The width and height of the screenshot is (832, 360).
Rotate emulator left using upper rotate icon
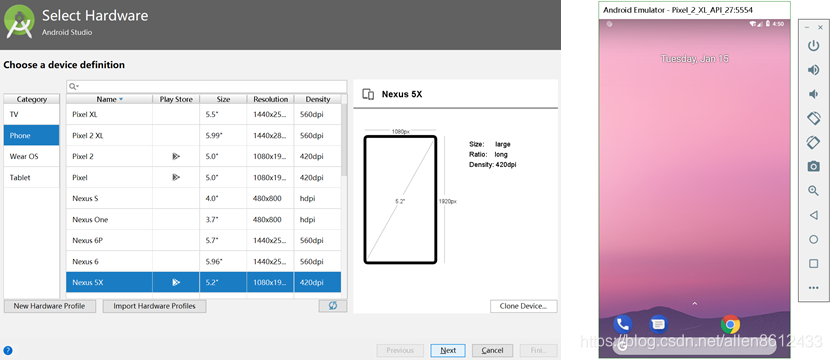tap(813, 118)
